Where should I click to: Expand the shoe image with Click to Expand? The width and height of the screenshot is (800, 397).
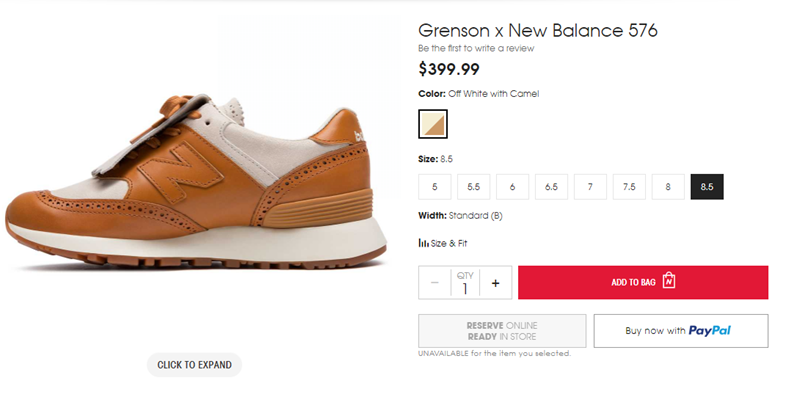click(x=194, y=365)
